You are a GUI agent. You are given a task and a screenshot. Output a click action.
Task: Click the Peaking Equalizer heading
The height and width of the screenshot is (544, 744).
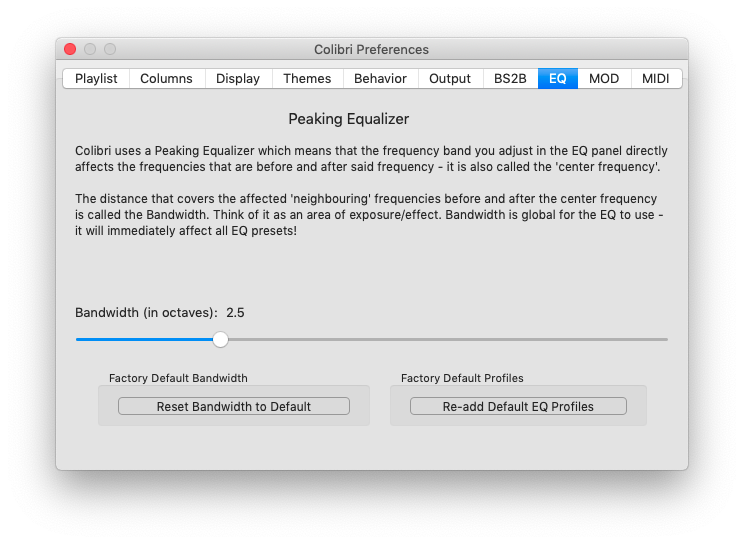click(349, 119)
